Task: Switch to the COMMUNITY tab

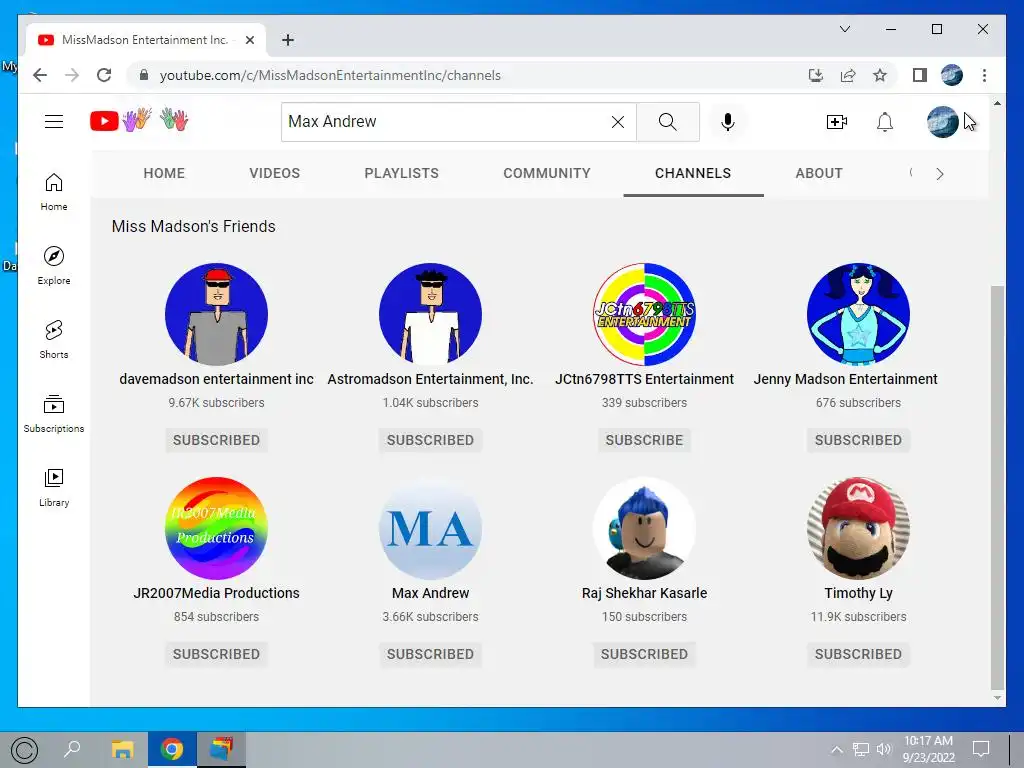Action: (547, 173)
